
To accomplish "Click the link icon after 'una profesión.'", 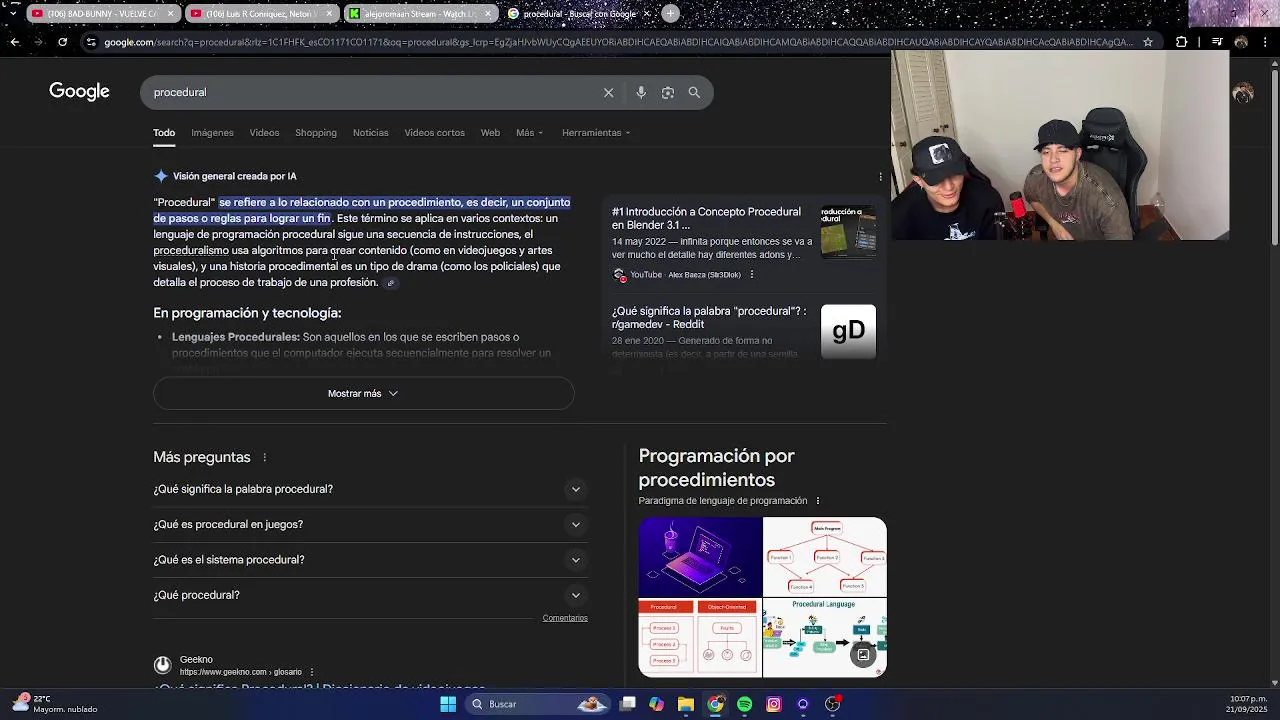I will (x=391, y=283).
